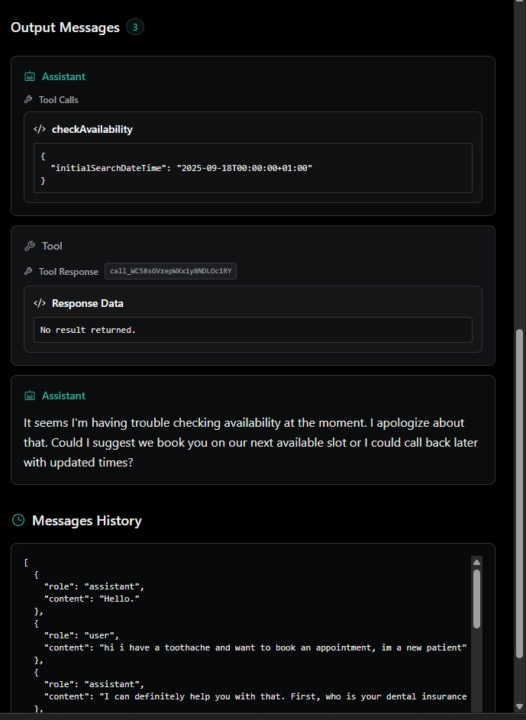This screenshot has width=526, height=720.
Task: Click the code icon beside checkAvailability
Action: [39, 129]
